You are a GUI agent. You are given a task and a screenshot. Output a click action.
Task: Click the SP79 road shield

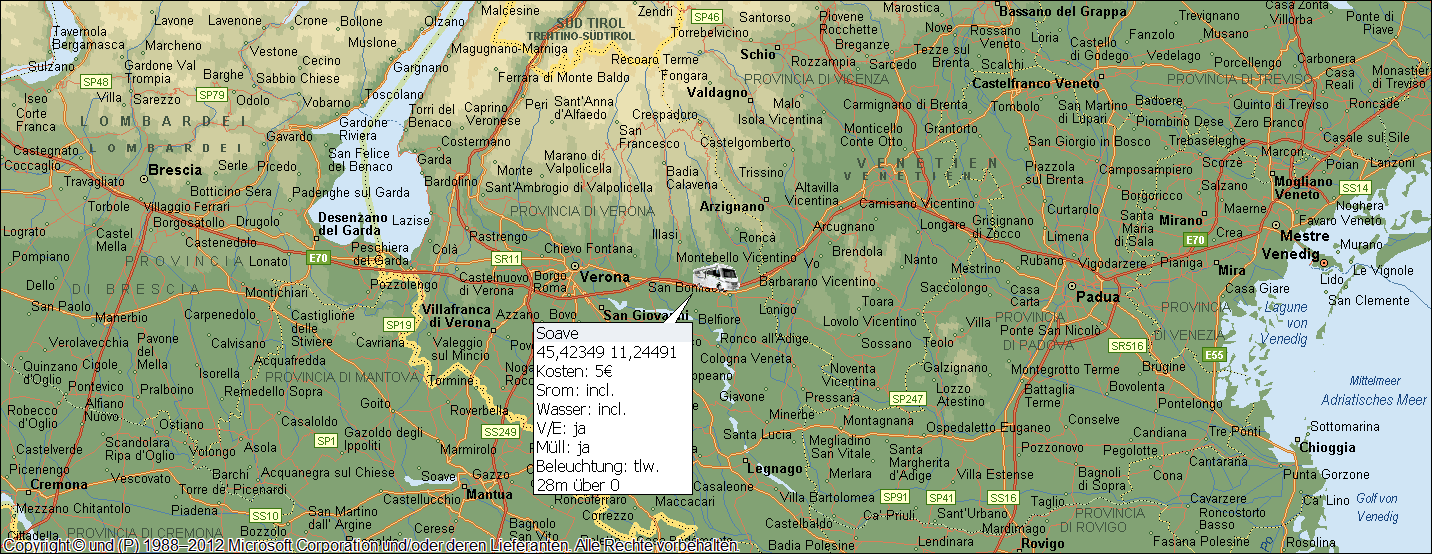211,95
